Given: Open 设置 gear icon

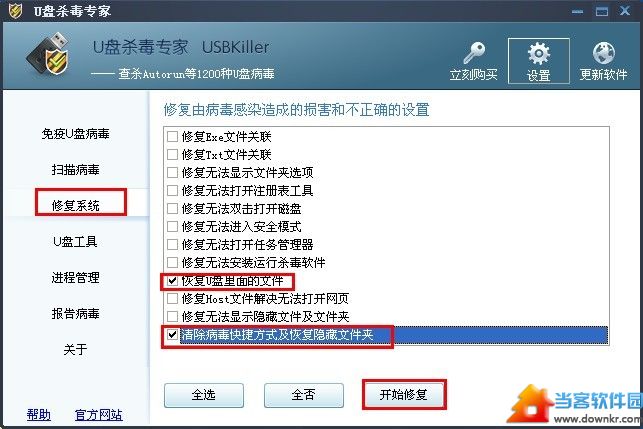Looking at the screenshot, I should [x=538, y=53].
